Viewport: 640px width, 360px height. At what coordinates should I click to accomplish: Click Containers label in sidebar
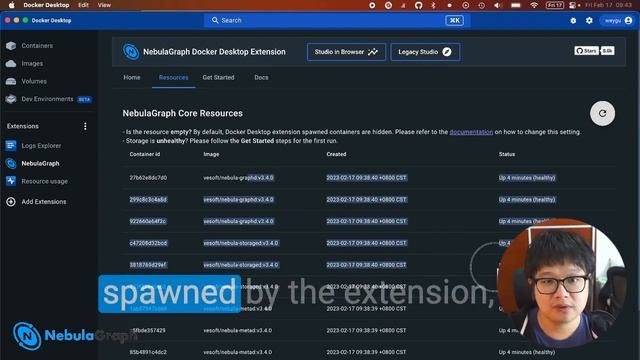click(37, 46)
